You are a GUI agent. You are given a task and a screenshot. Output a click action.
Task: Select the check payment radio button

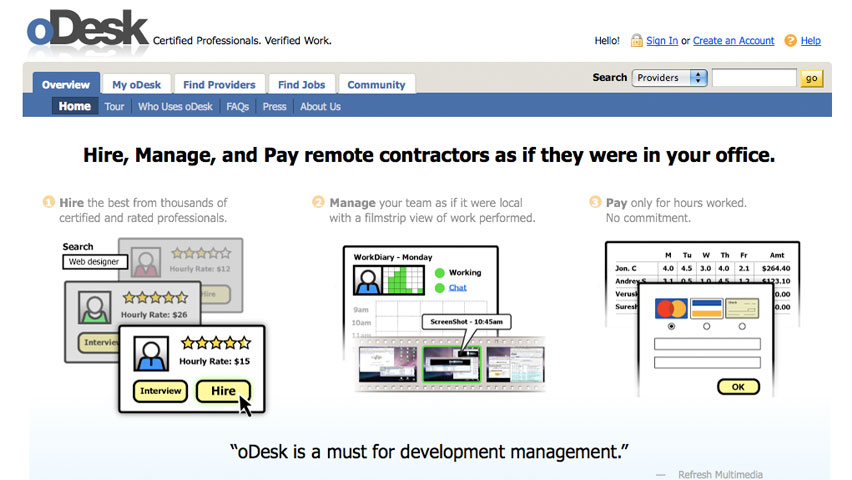[742, 326]
